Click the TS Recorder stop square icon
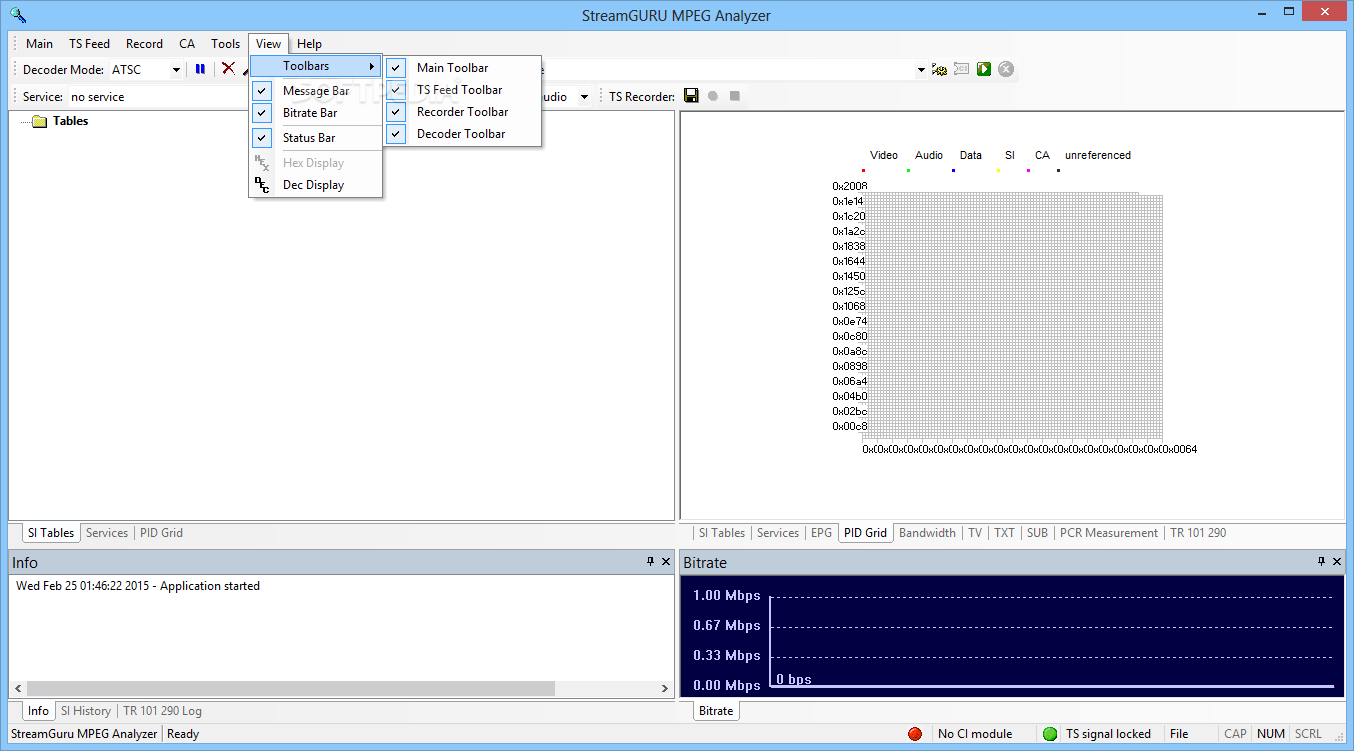 [x=735, y=96]
